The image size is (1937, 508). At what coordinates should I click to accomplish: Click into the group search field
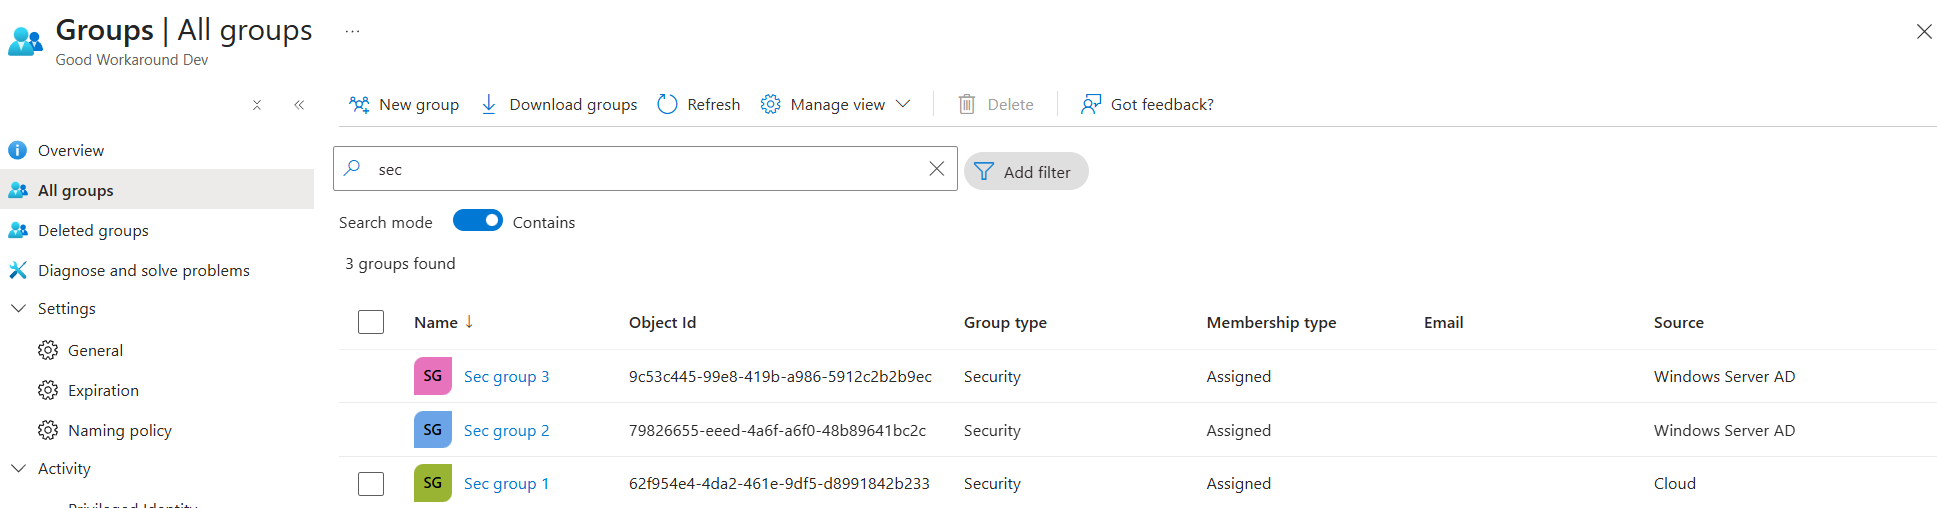point(640,169)
